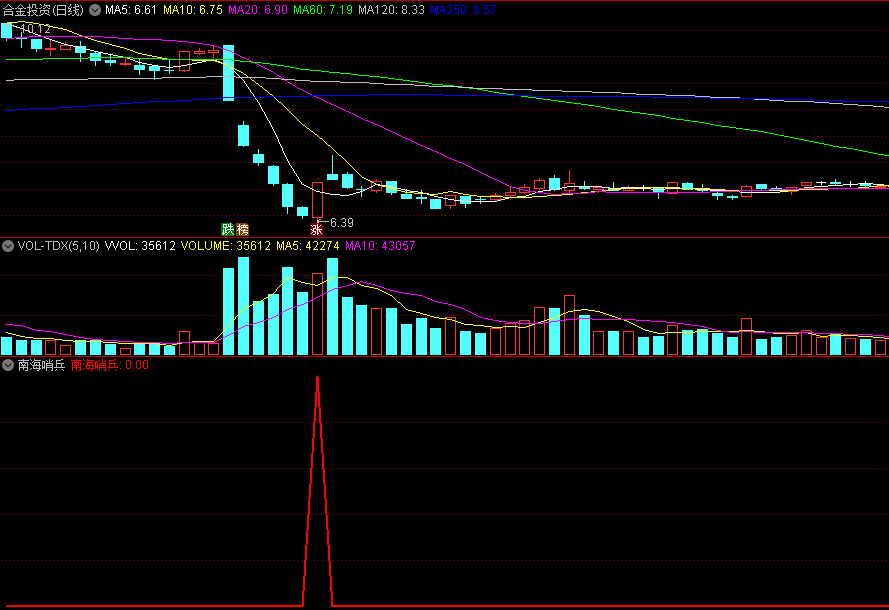Click the VVOL: 35612 value

(140, 246)
